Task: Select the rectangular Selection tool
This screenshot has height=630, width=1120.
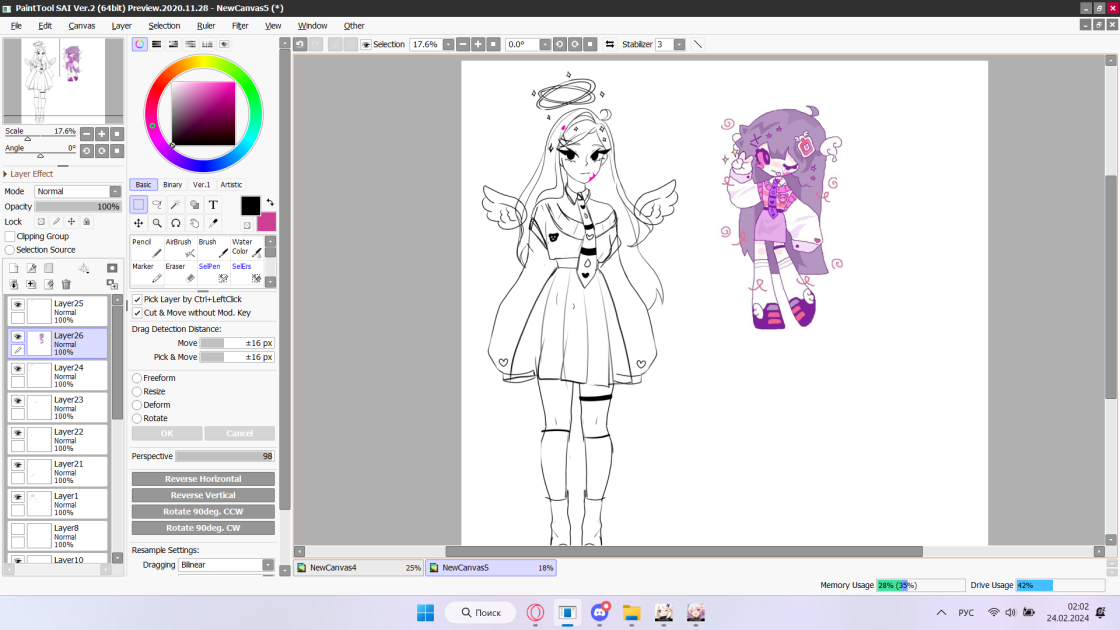Action: pos(139,204)
